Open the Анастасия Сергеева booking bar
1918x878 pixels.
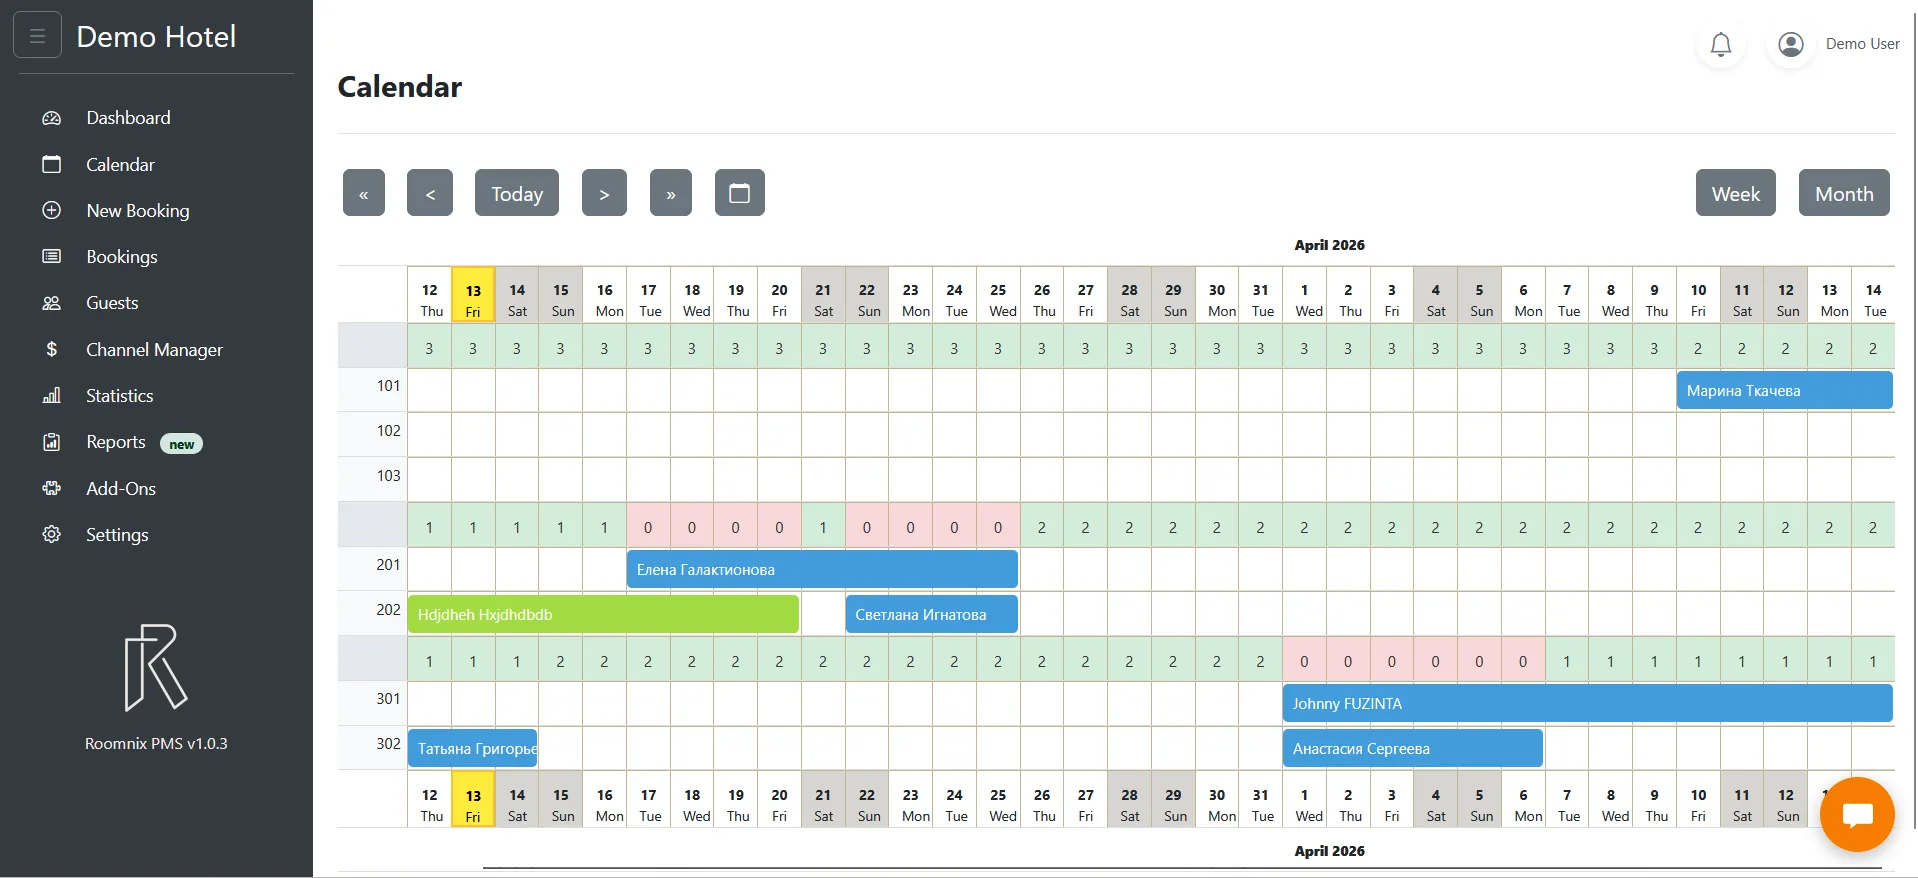(x=1413, y=748)
